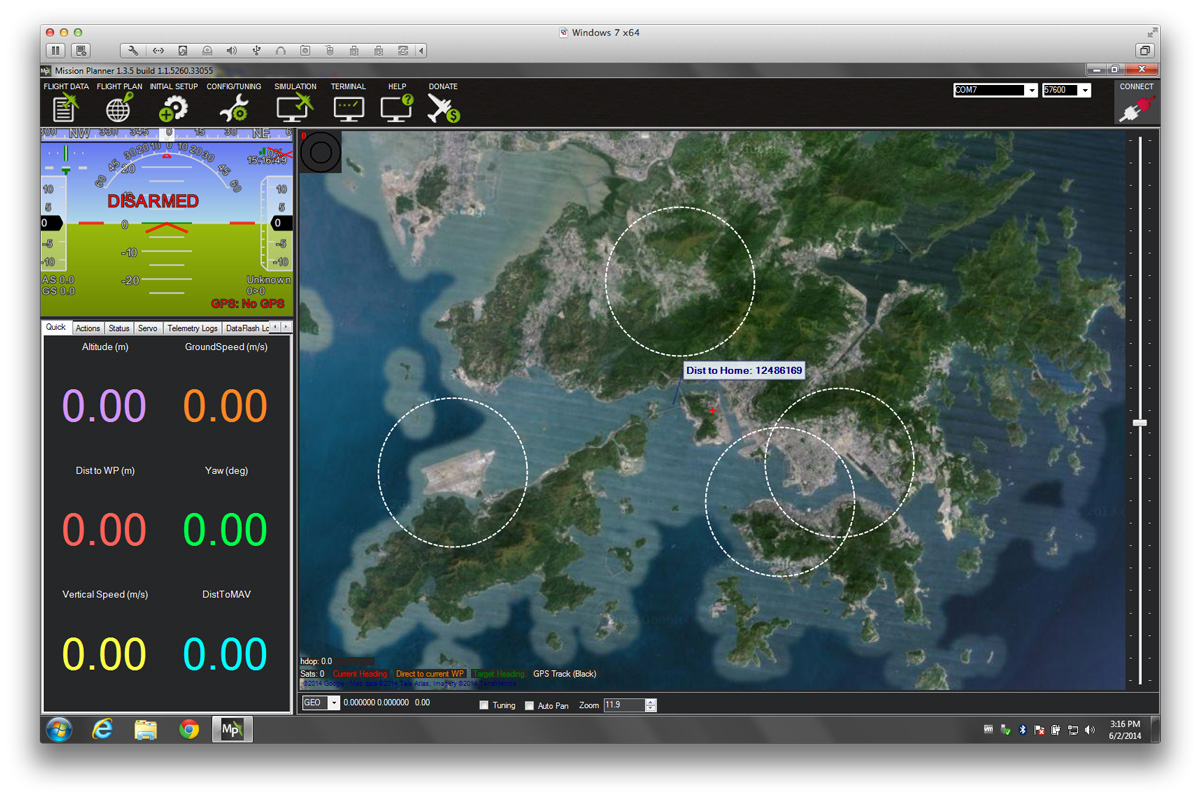The image size is (1200, 798).
Task: Open Initial Setup gear icon
Action: [x=173, y=107]
